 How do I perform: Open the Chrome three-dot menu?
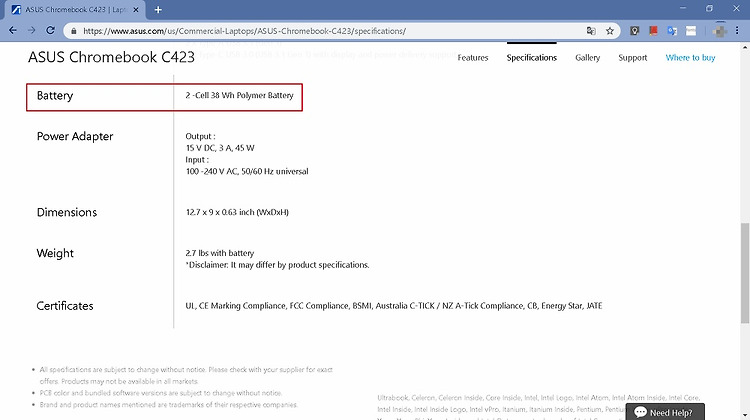(737, 31)
